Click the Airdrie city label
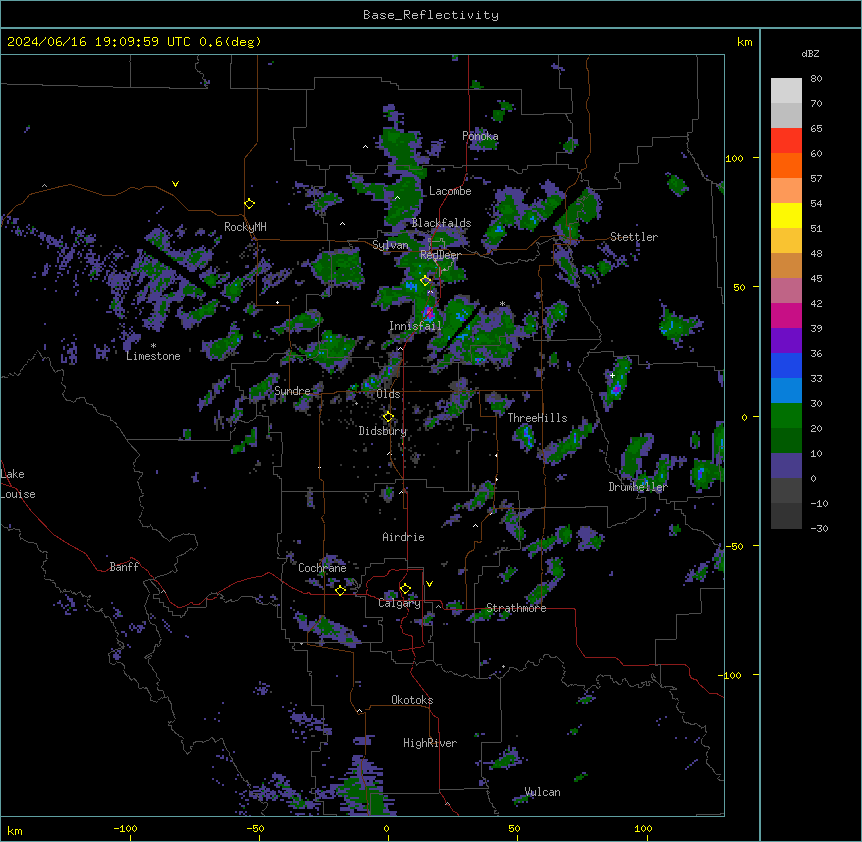Viewport: 862px width, 842px height. tap(403, 537)
